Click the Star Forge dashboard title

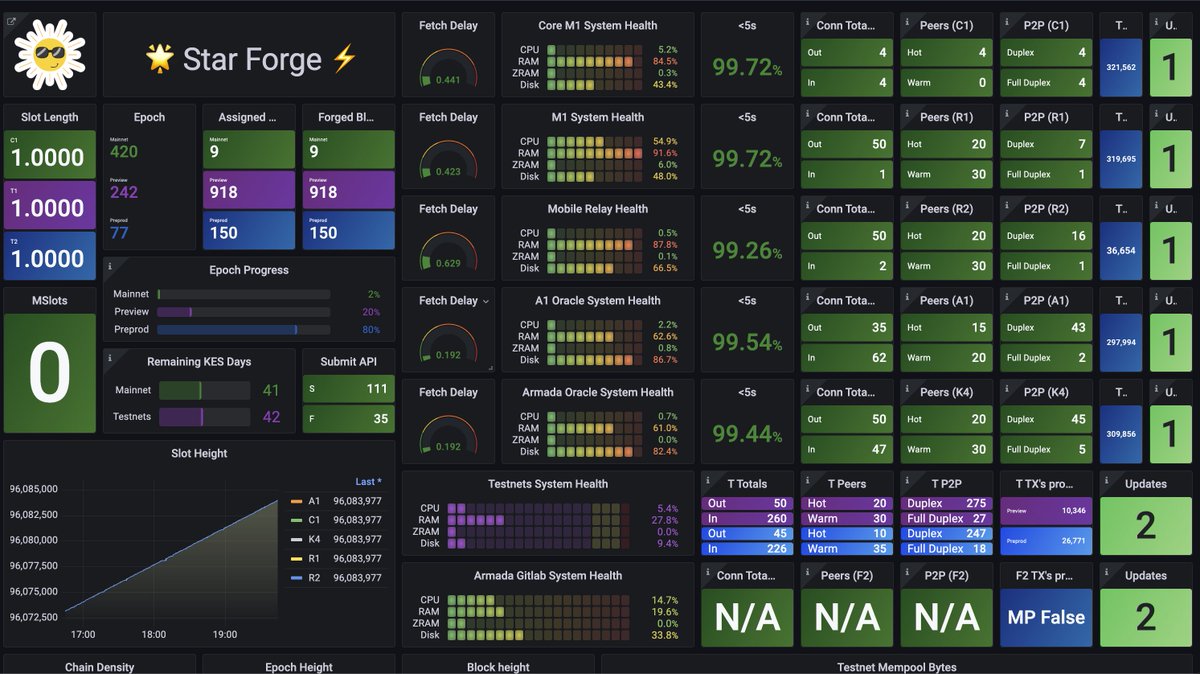pos(251,59)
